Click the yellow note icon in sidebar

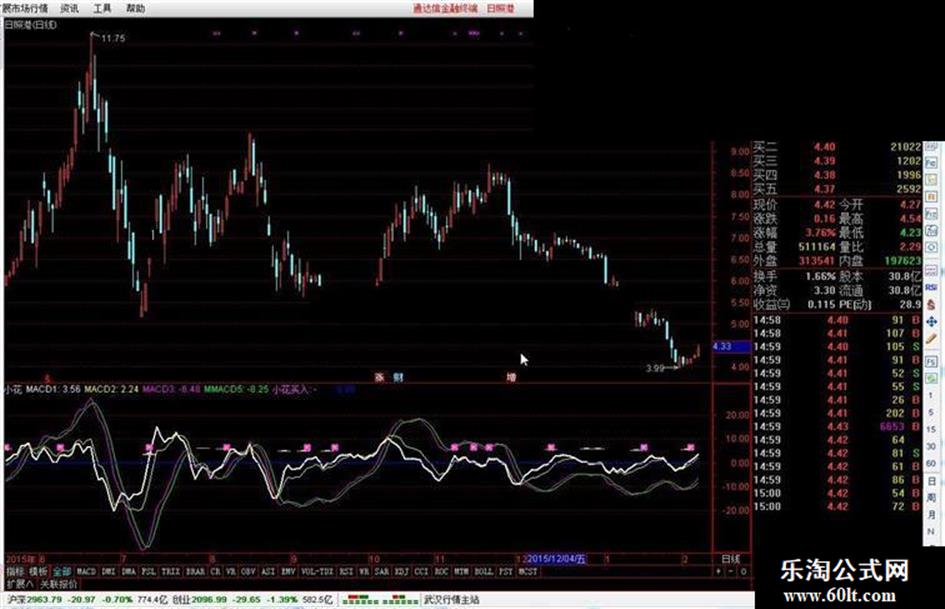pos(932,178)
